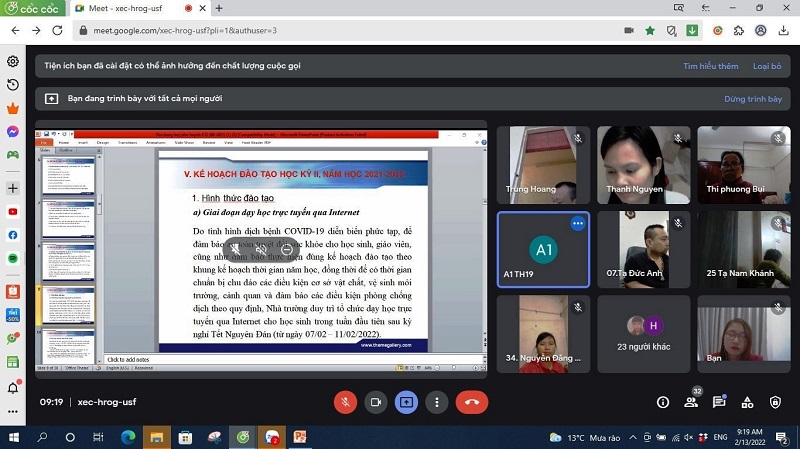Open the meeting details info icon
800x449 pixels.
[662, 402]
